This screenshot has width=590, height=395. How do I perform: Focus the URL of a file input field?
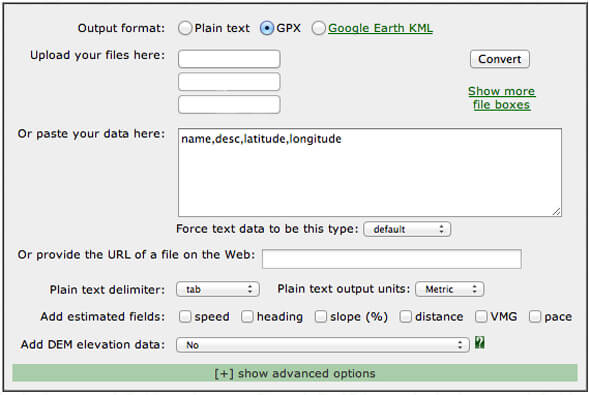tap(392, 259)
